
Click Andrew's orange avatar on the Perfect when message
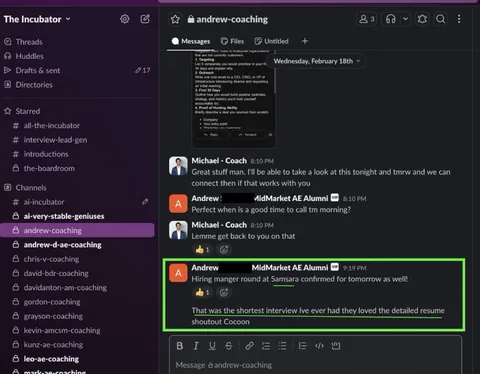pyautogui.click(x=178, y=204)
